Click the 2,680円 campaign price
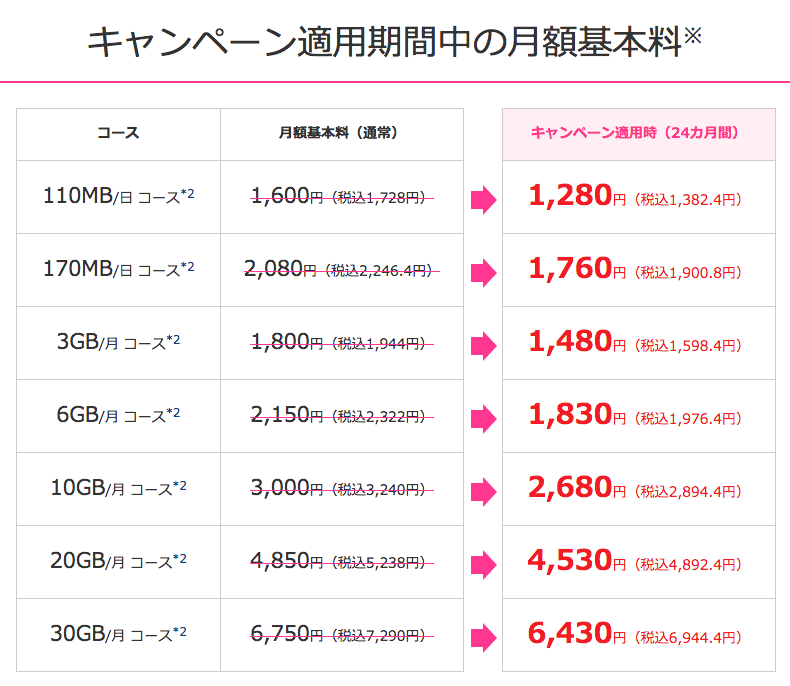The image size is (790, 686). click(x=577, y=488)
